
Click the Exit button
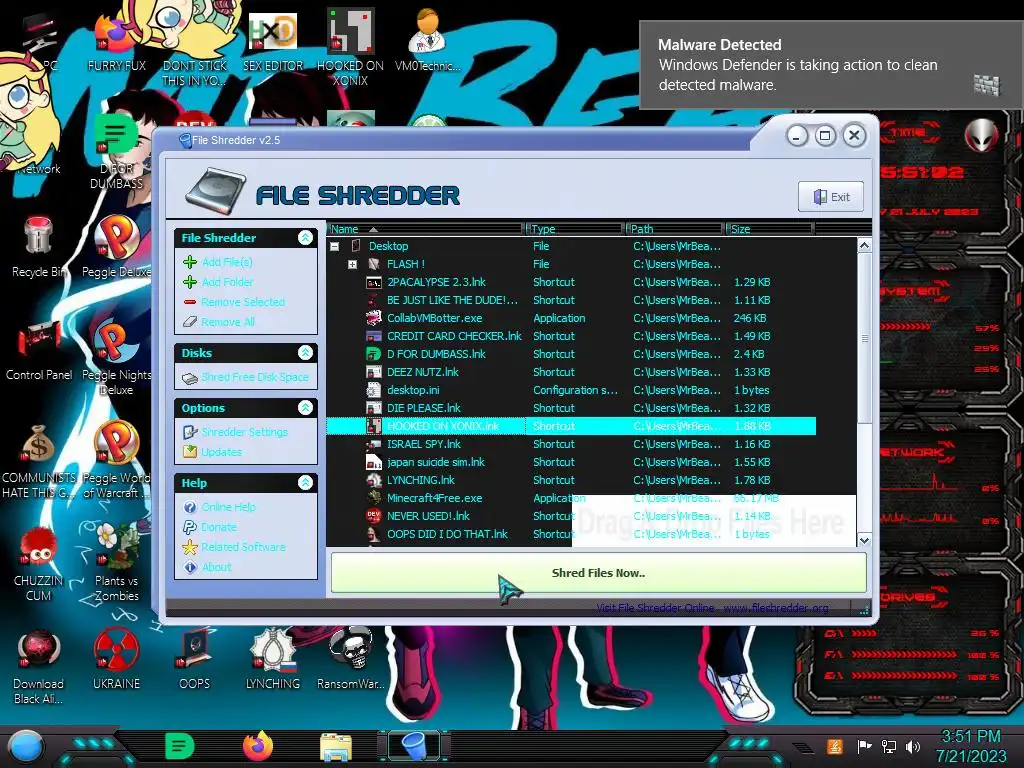[831, 197]
